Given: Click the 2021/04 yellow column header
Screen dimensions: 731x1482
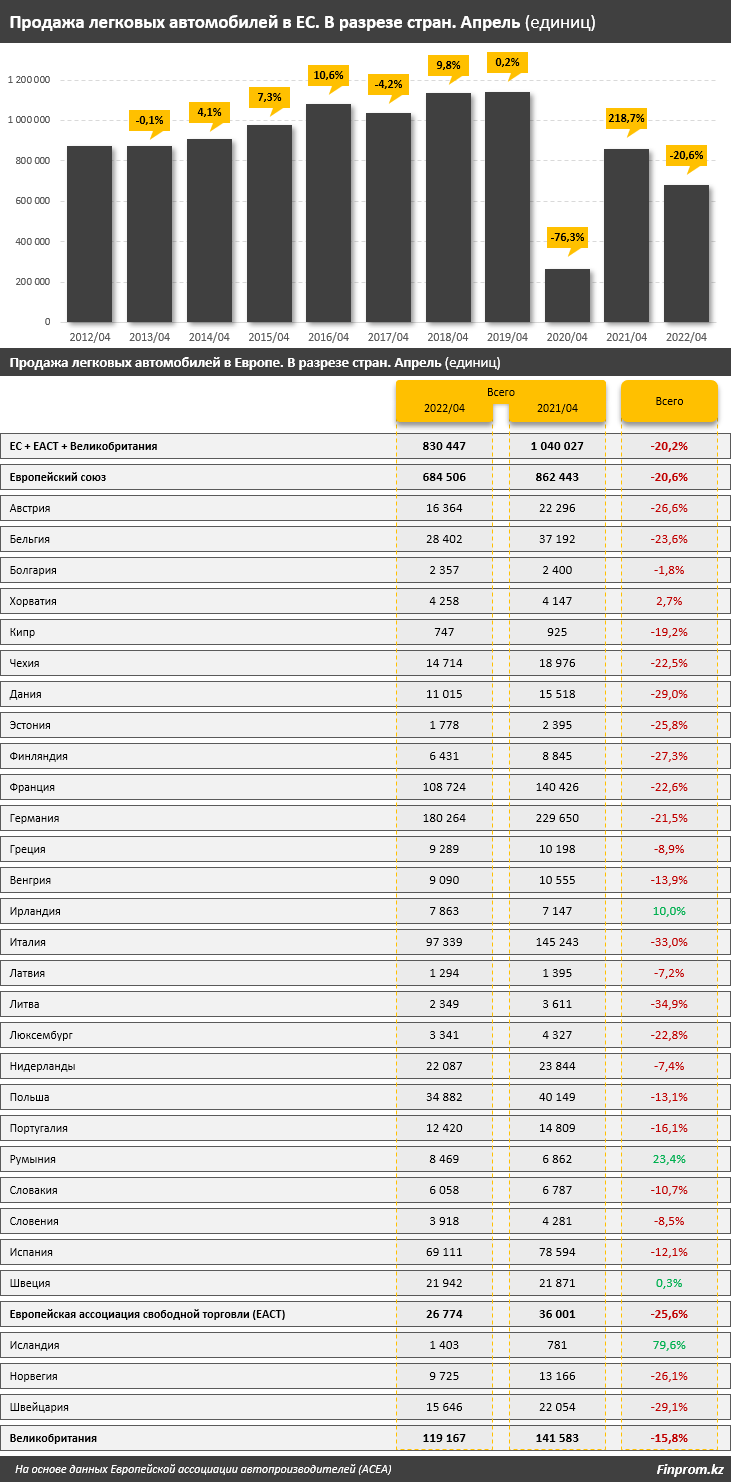Looking at the screenshot, I should point(557,408).
